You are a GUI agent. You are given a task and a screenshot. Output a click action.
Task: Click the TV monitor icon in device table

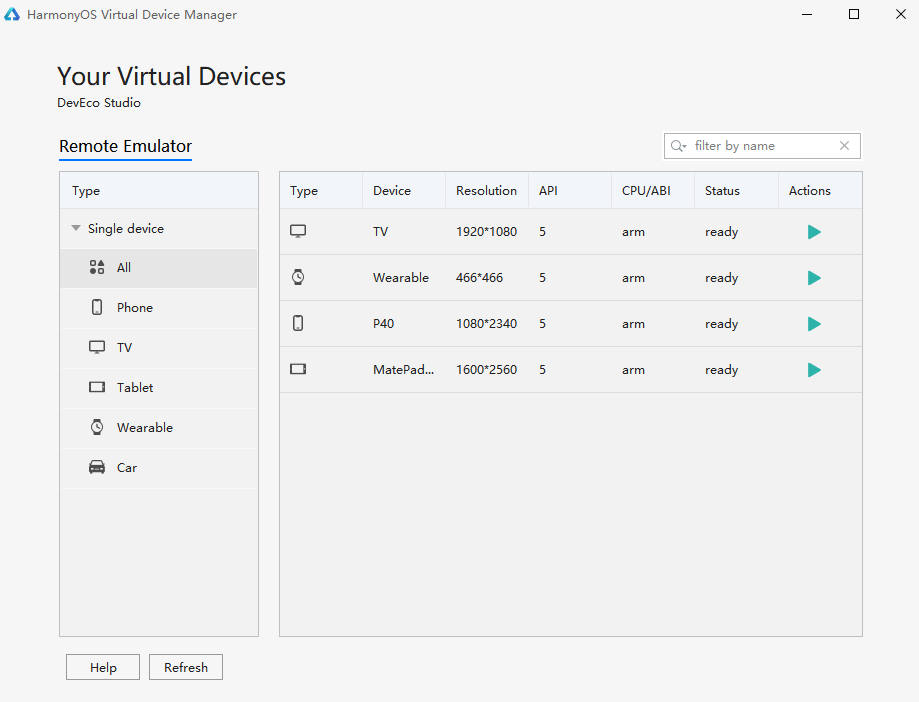point(298,231)
